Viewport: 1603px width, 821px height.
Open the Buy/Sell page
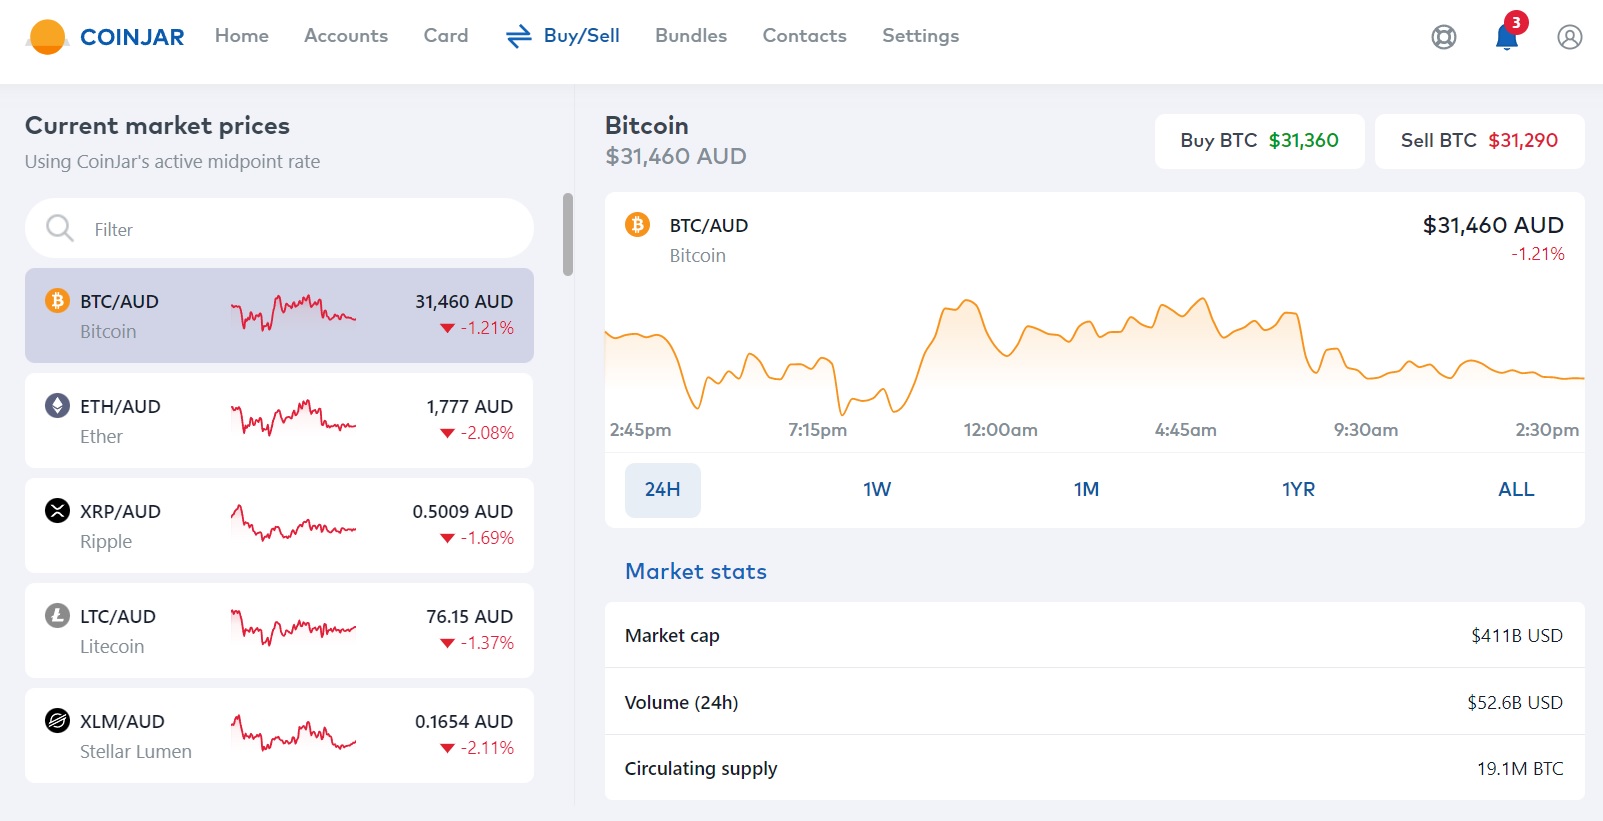coord(582,36)
